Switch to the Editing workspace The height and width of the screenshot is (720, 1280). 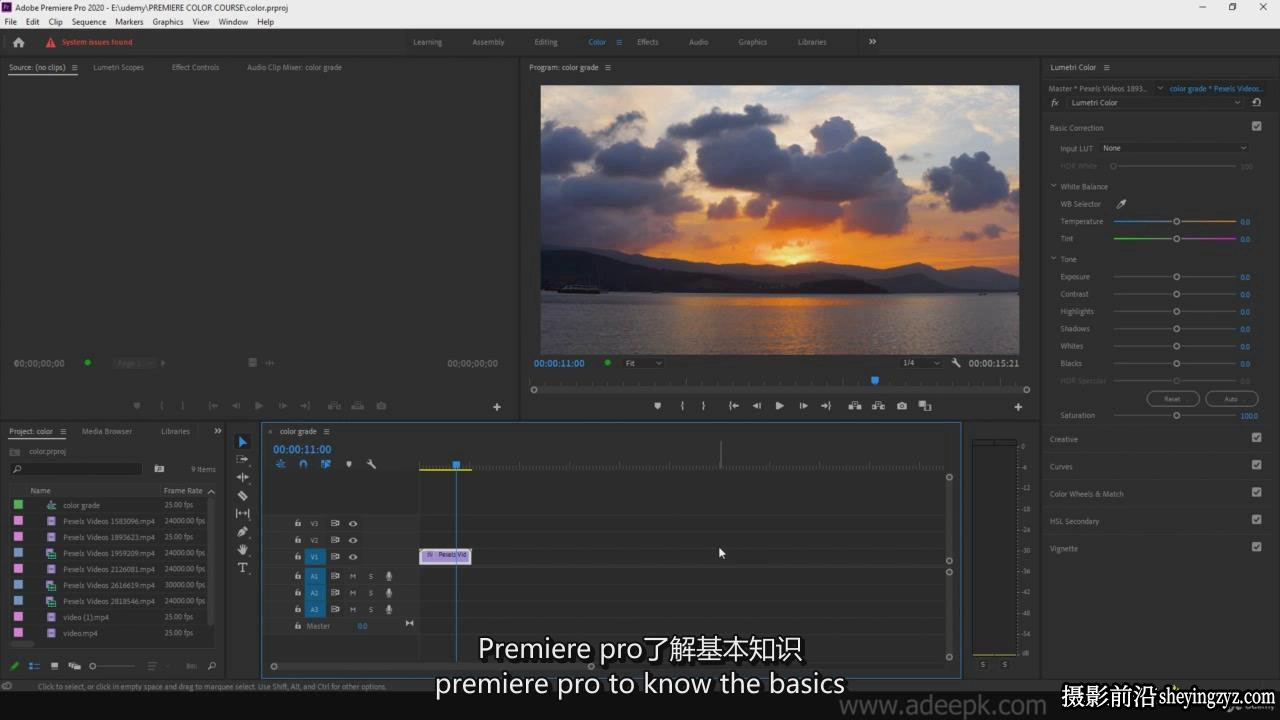coord(546,42)
